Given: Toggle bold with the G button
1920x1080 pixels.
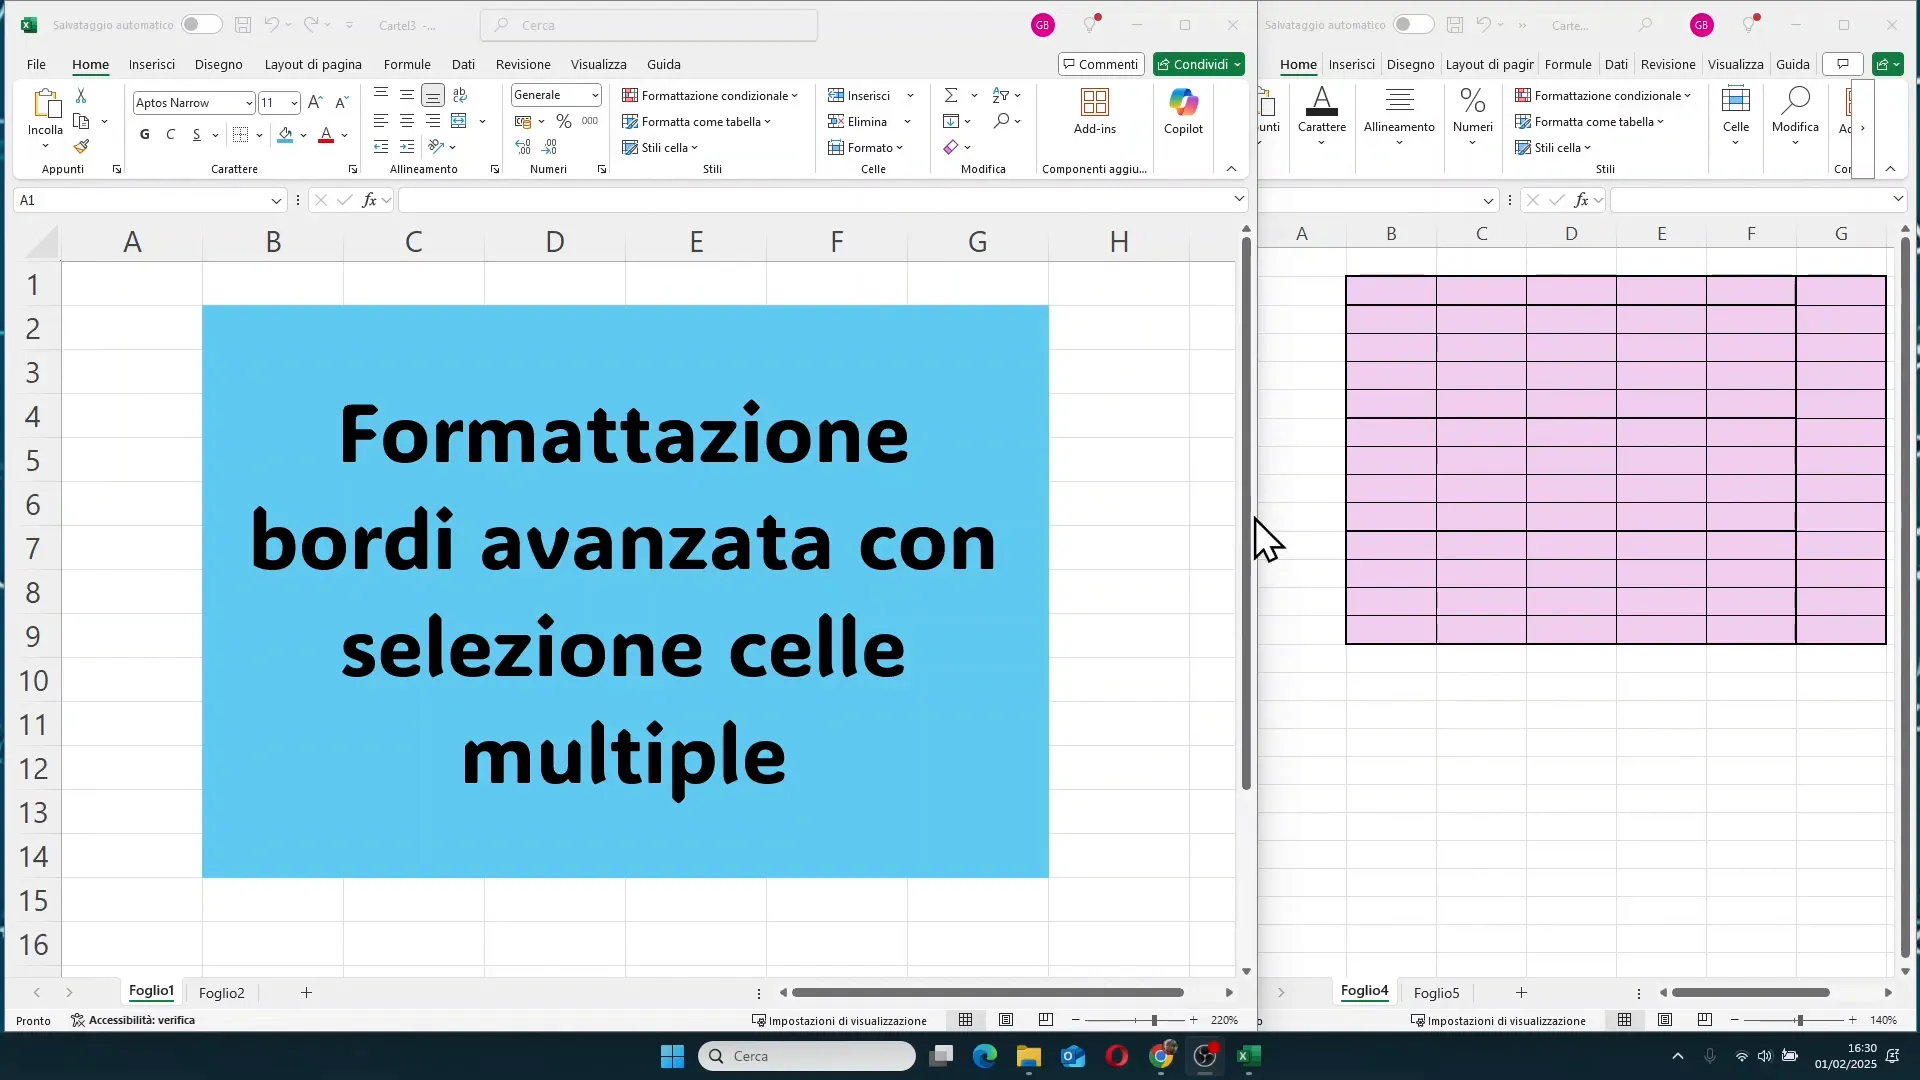Looking at the screenshot, I should coord(145,135).
